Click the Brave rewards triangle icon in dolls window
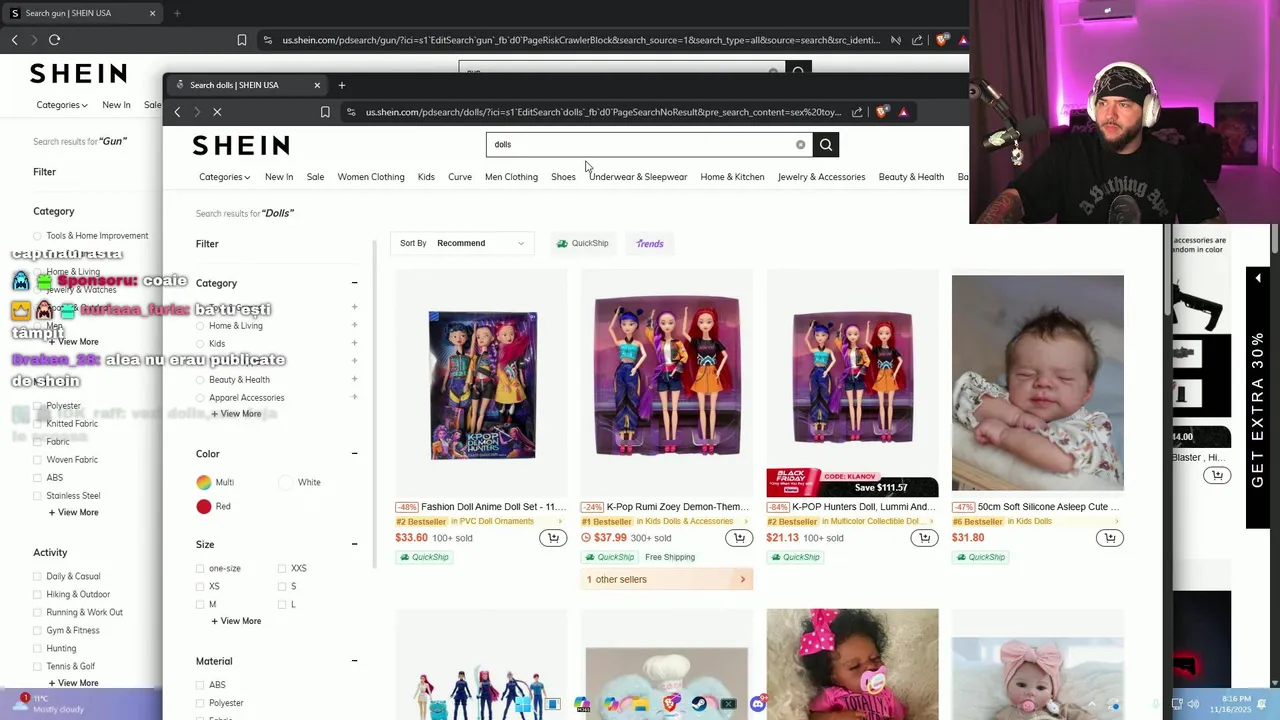Image resolution: width=1280 pixels, height=720 pixels. tap(903, 112)
